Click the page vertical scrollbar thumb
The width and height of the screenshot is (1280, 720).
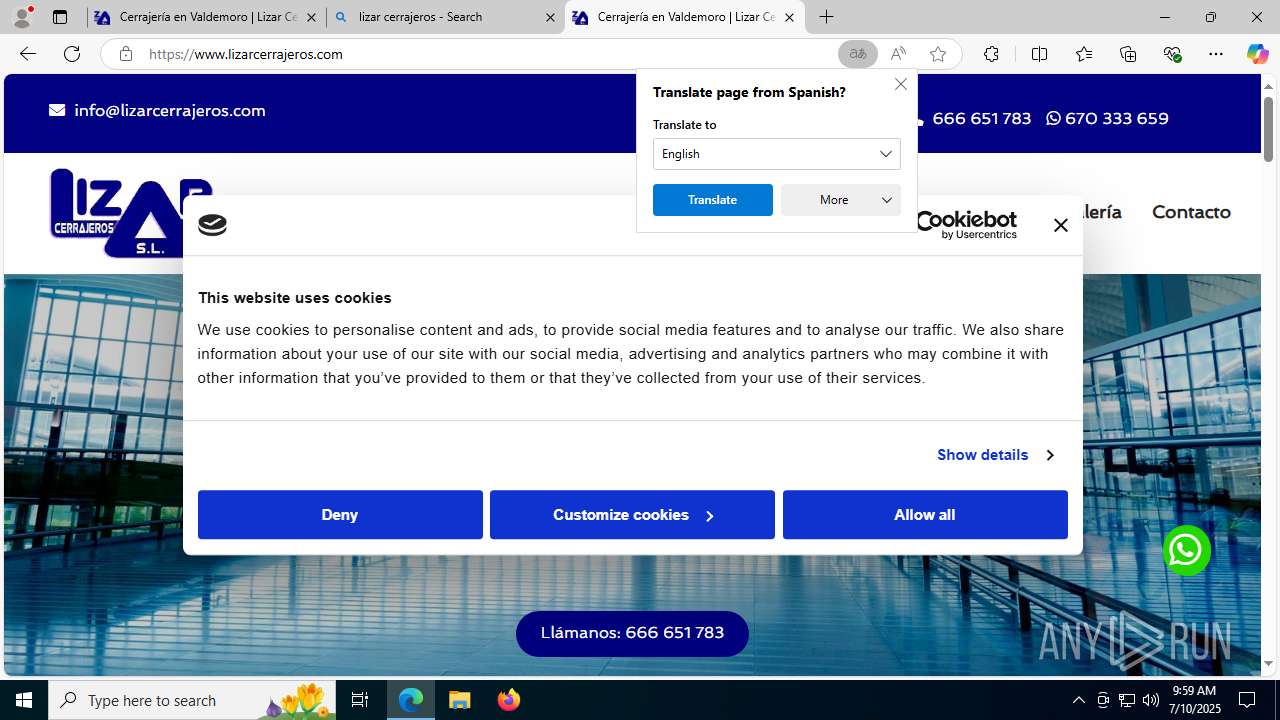(x=1268, y=128)
